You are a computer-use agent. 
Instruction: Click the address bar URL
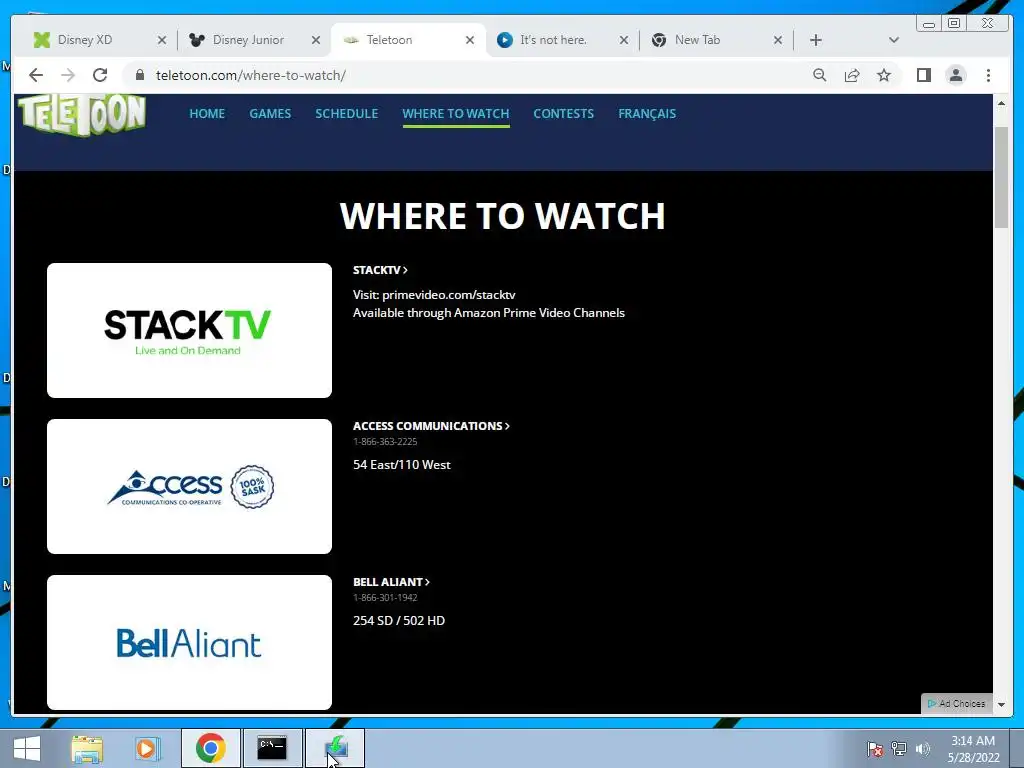(251, 75)
